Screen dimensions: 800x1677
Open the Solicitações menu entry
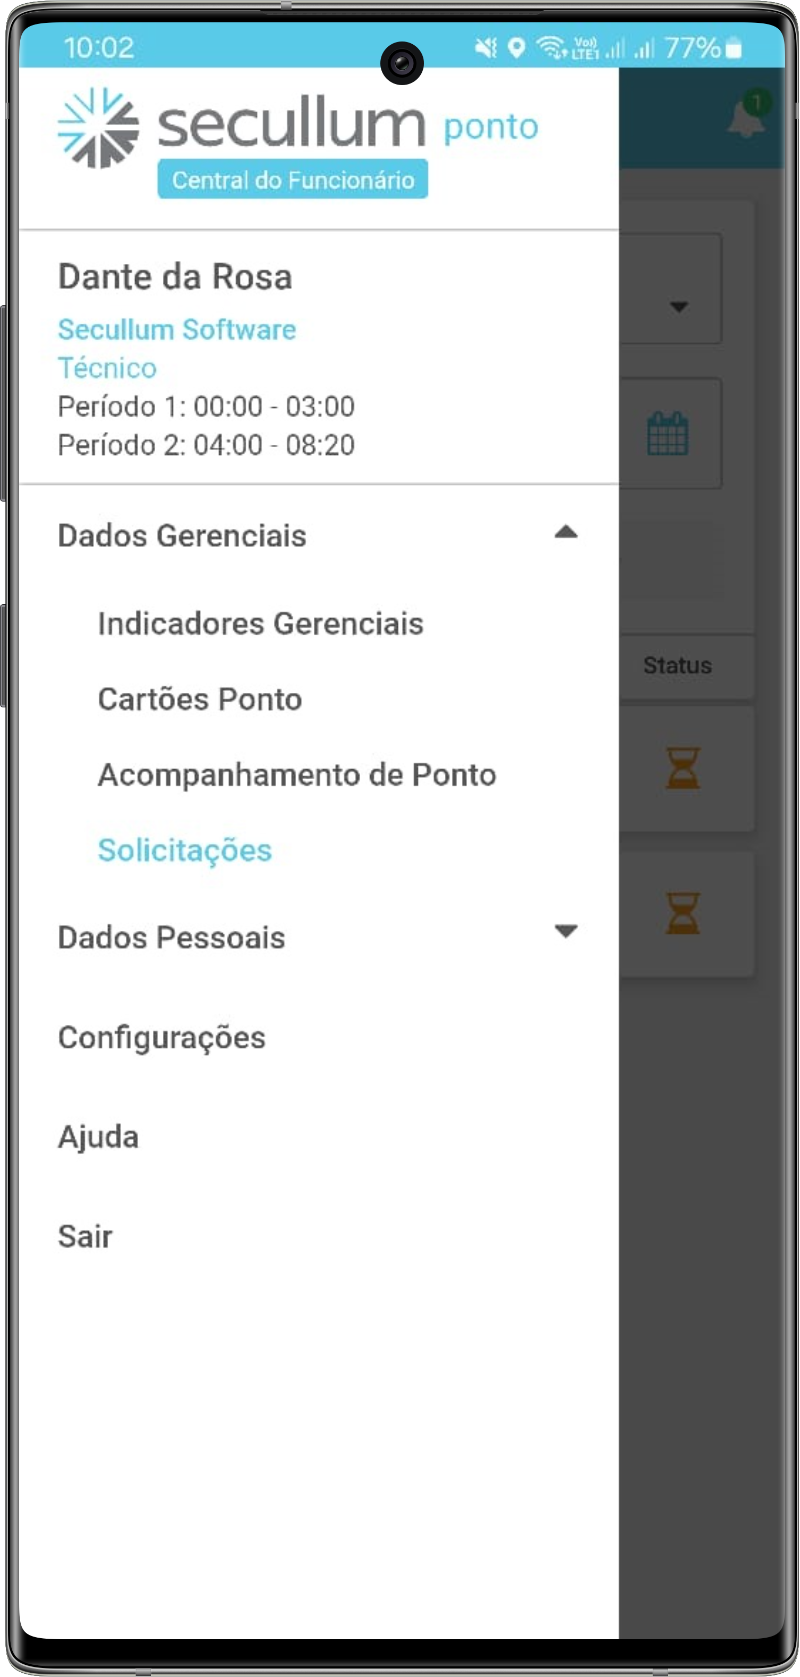pos(185,851)
